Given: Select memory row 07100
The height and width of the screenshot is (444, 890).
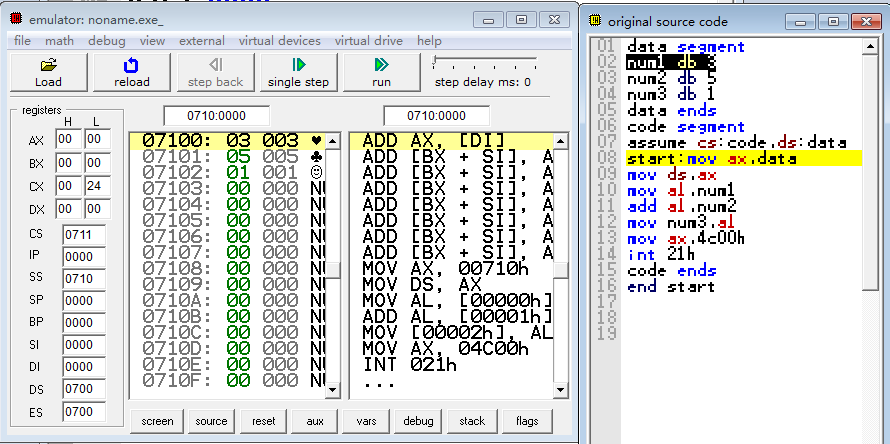Looking at the screenshot, I should coord(228,140).
